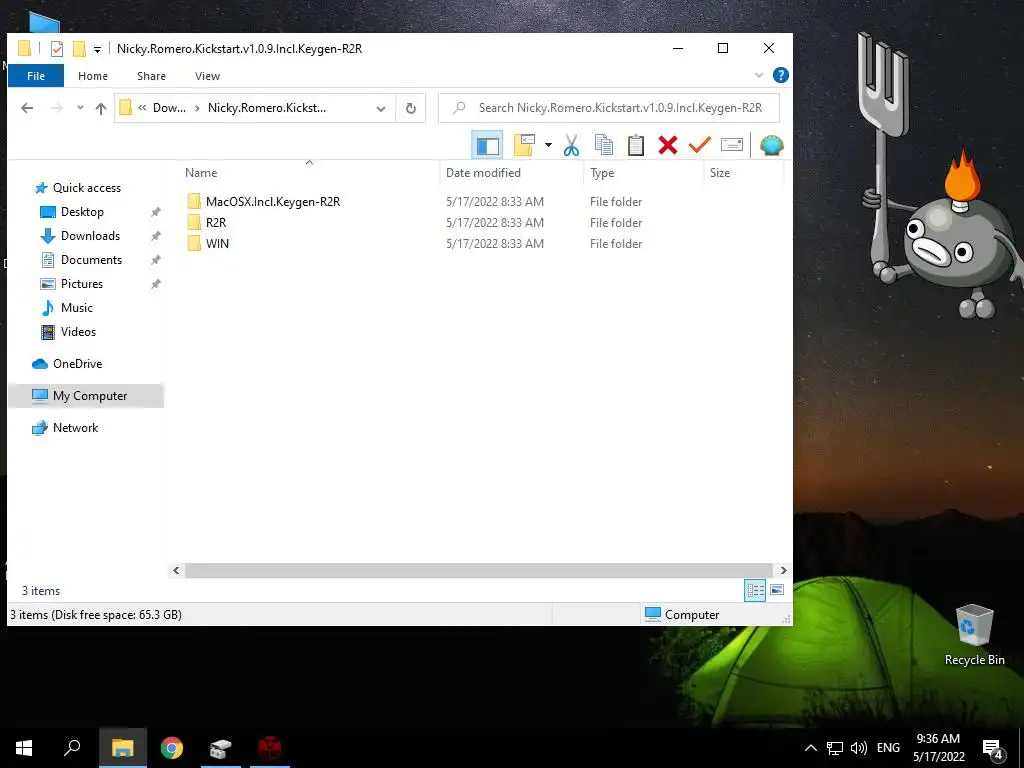Screen dimensions: 1024x768
Task: Open the Recycle Bin on desktop
Action: (974, 634)
